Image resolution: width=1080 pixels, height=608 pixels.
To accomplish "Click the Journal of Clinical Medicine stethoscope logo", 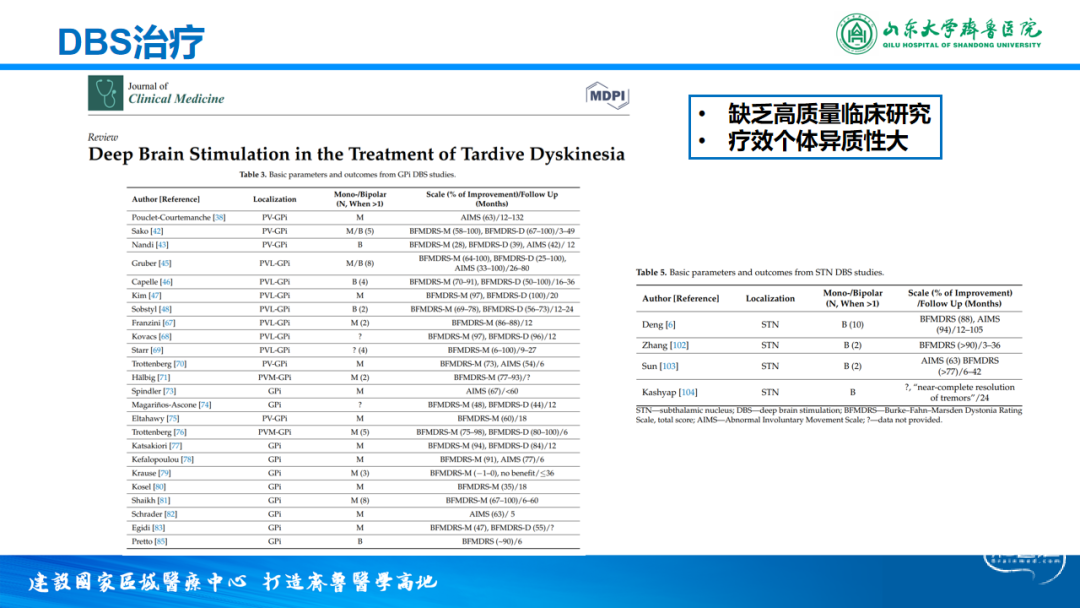I will [x=105, y=93].
